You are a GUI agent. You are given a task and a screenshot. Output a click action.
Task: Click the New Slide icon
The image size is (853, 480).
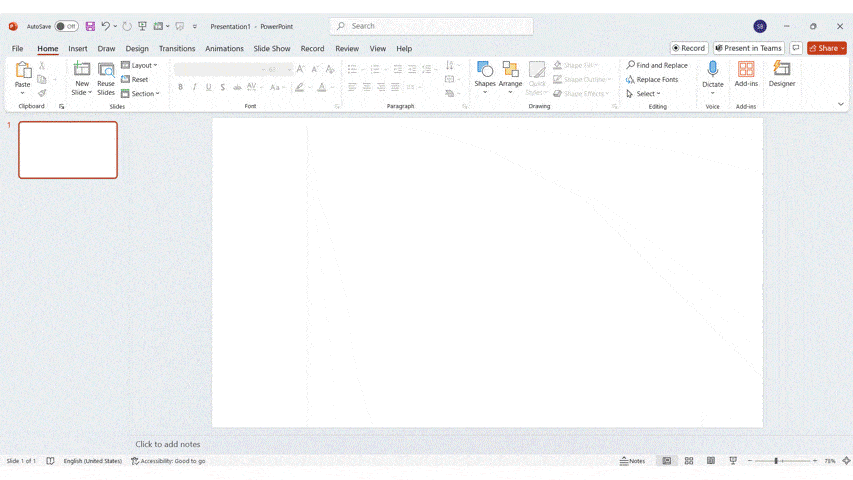[82, 69]
